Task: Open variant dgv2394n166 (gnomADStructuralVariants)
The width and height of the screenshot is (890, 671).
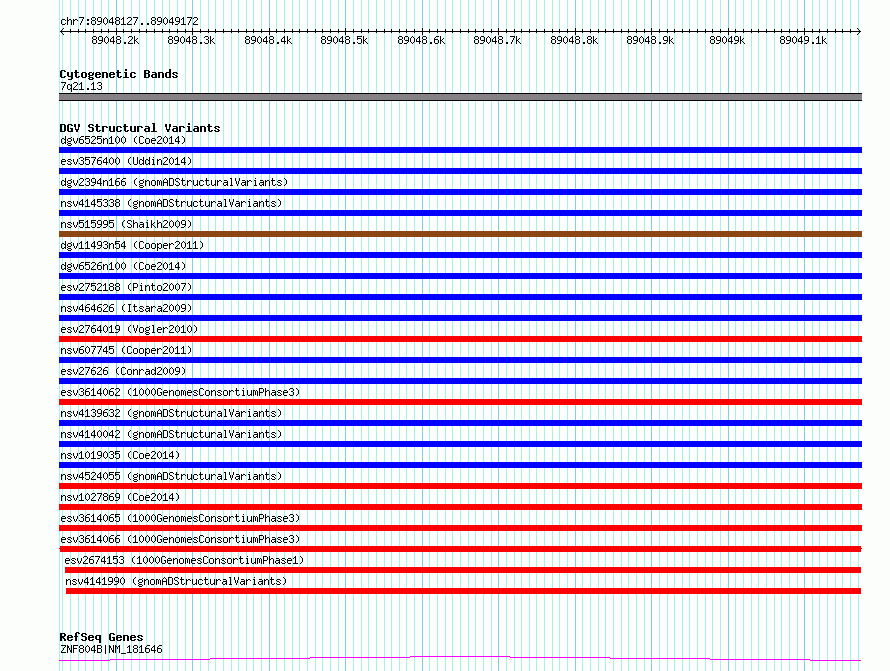Action: (x=174, y=182)
